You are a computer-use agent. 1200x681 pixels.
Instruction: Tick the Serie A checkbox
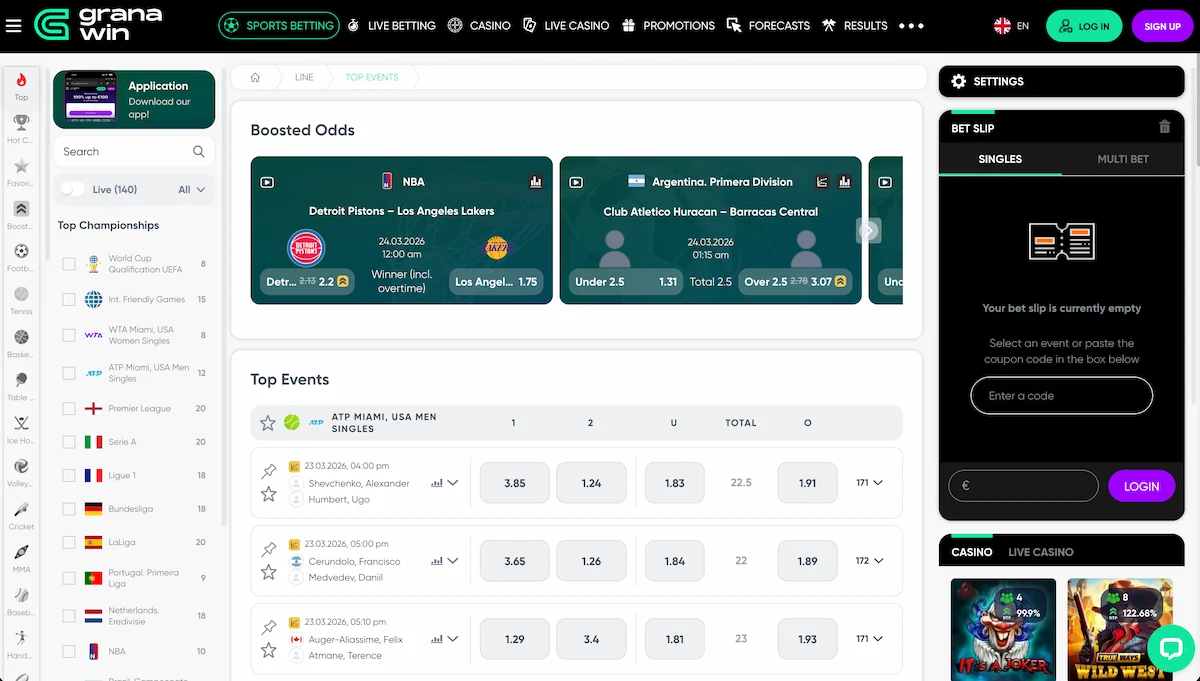tap(69, 442)
